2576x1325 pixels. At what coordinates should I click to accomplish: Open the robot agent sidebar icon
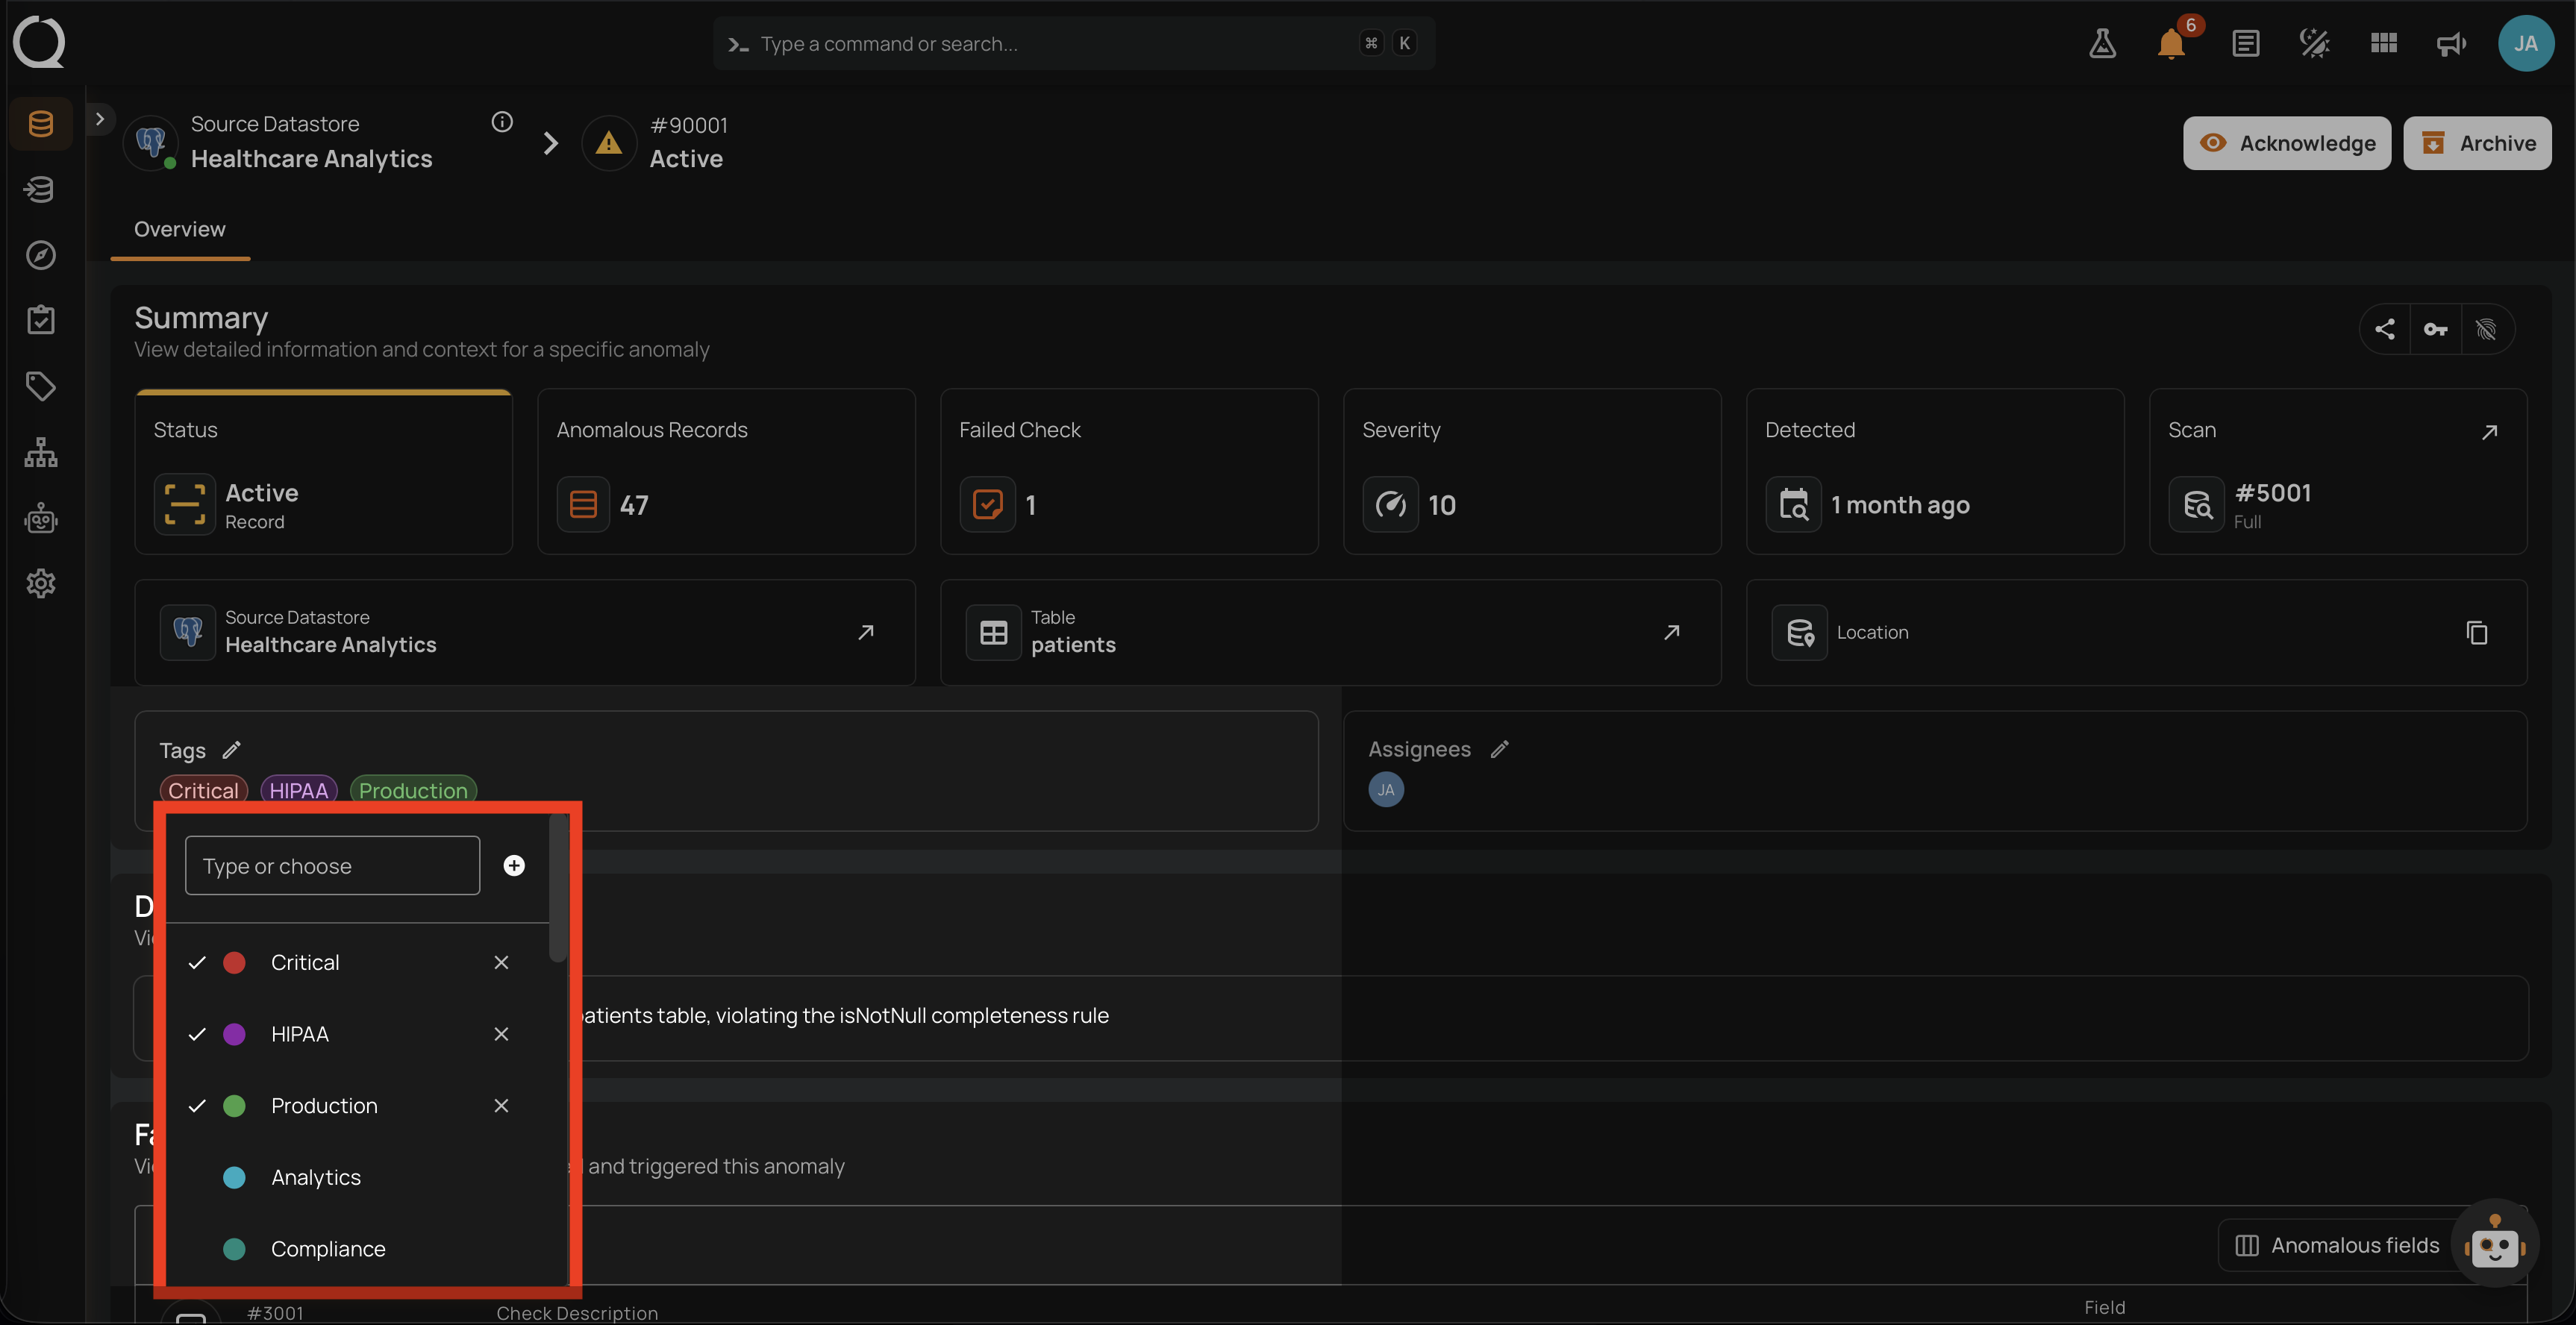point(41,518)
